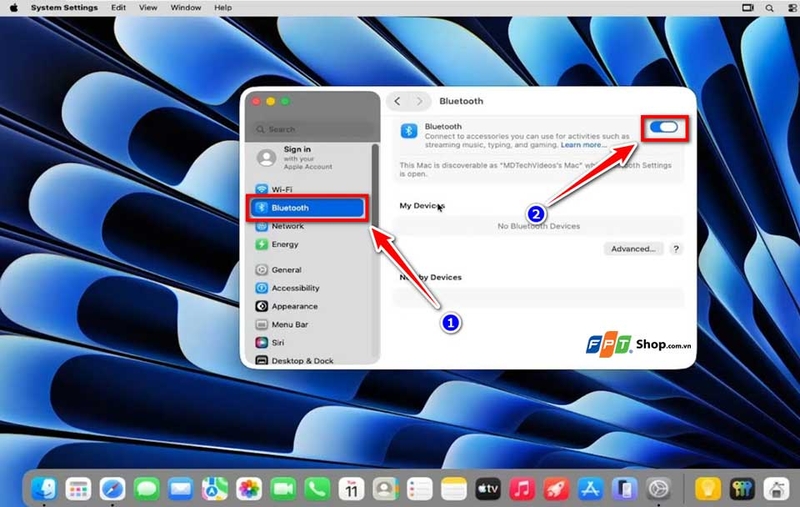The image size is (800, 507).
Task: Open Safari from the Dock
Action: click(112, 489)
